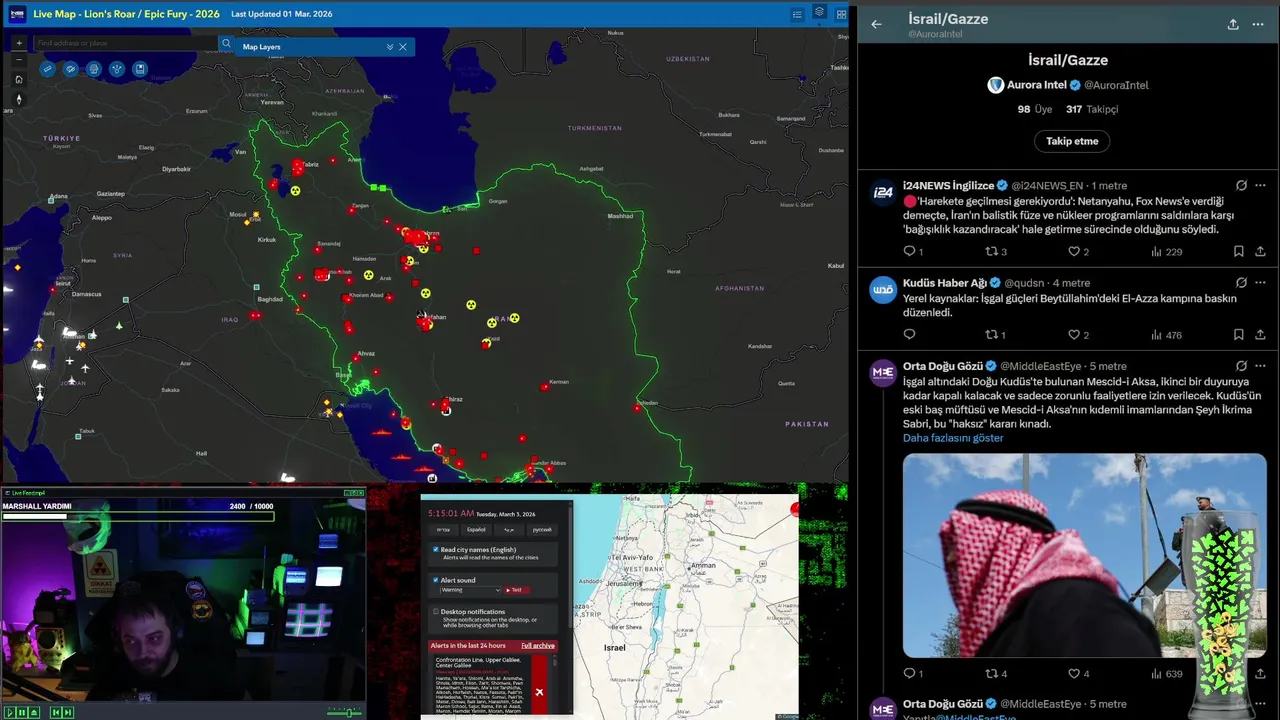Open the 98 Üye members link
This screenshot has width=1280, height=720.
point(1035,109)
